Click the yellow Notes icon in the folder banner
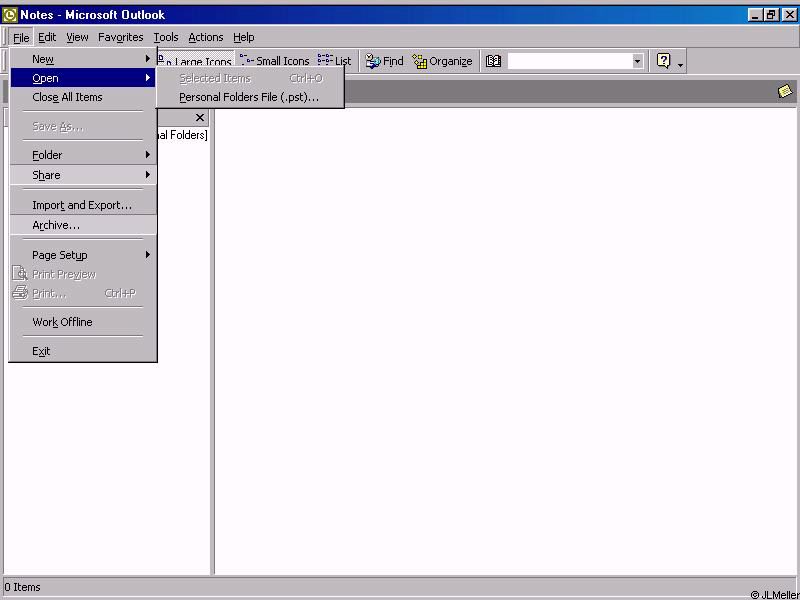 pos(785,91)
